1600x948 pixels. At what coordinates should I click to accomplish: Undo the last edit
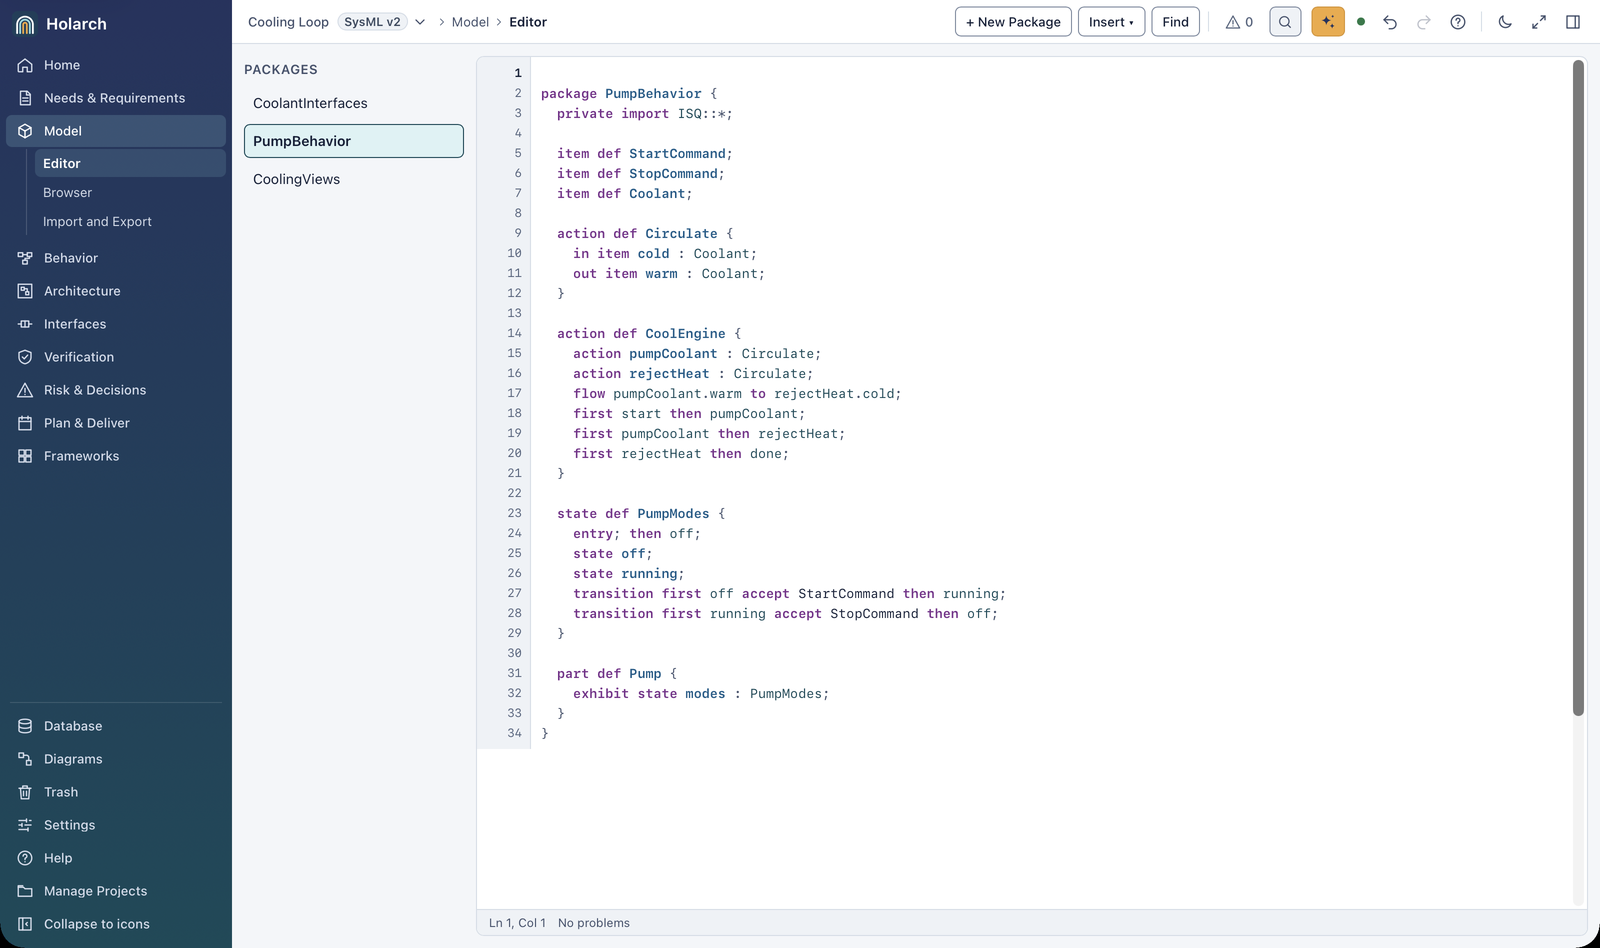tap(1390, 22)
